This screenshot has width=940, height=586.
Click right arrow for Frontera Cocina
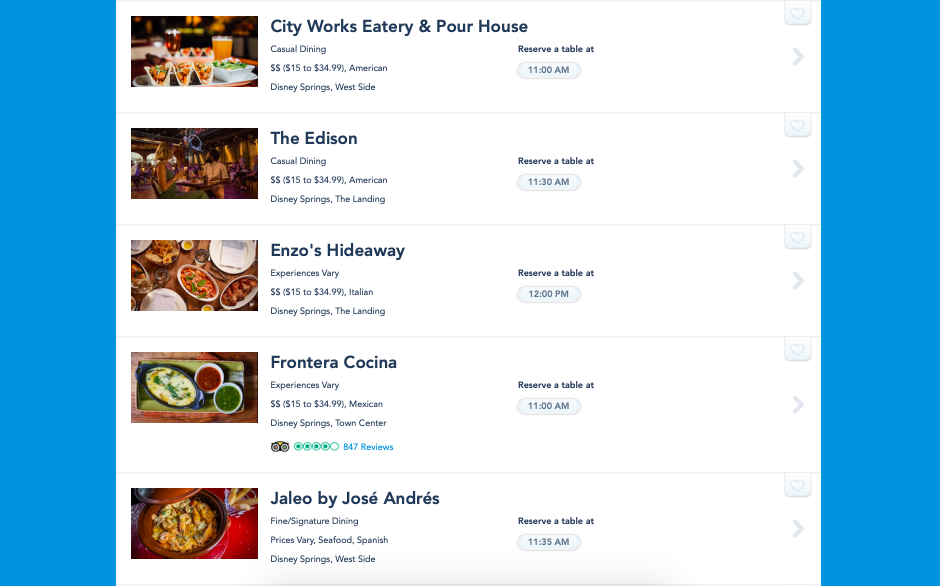pos(798,405)
